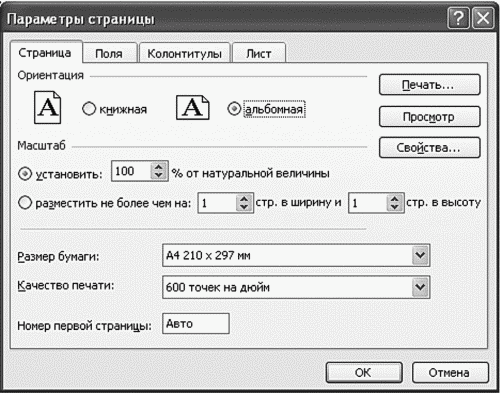
Task: Select the книжная orientation radio button
Action: [x=89, y=109]
